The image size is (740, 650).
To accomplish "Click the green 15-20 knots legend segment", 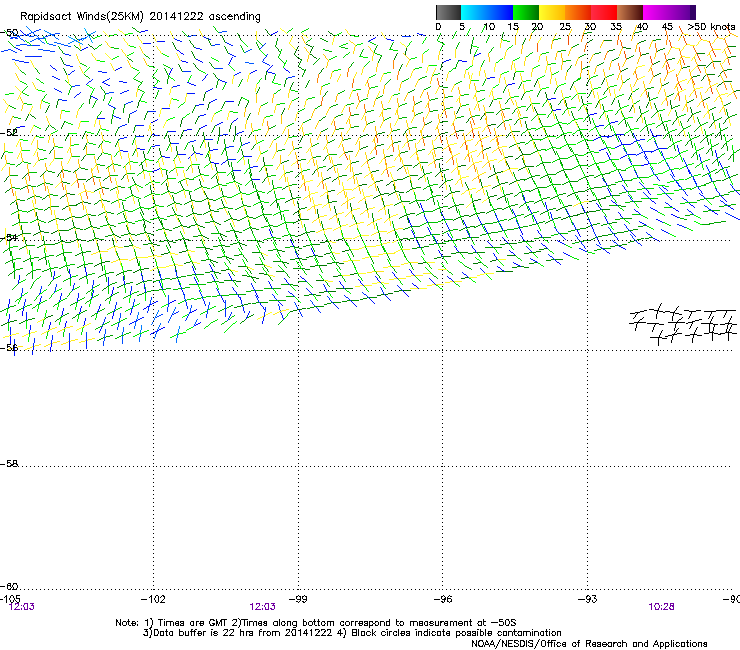I will [x=526, y=12].
